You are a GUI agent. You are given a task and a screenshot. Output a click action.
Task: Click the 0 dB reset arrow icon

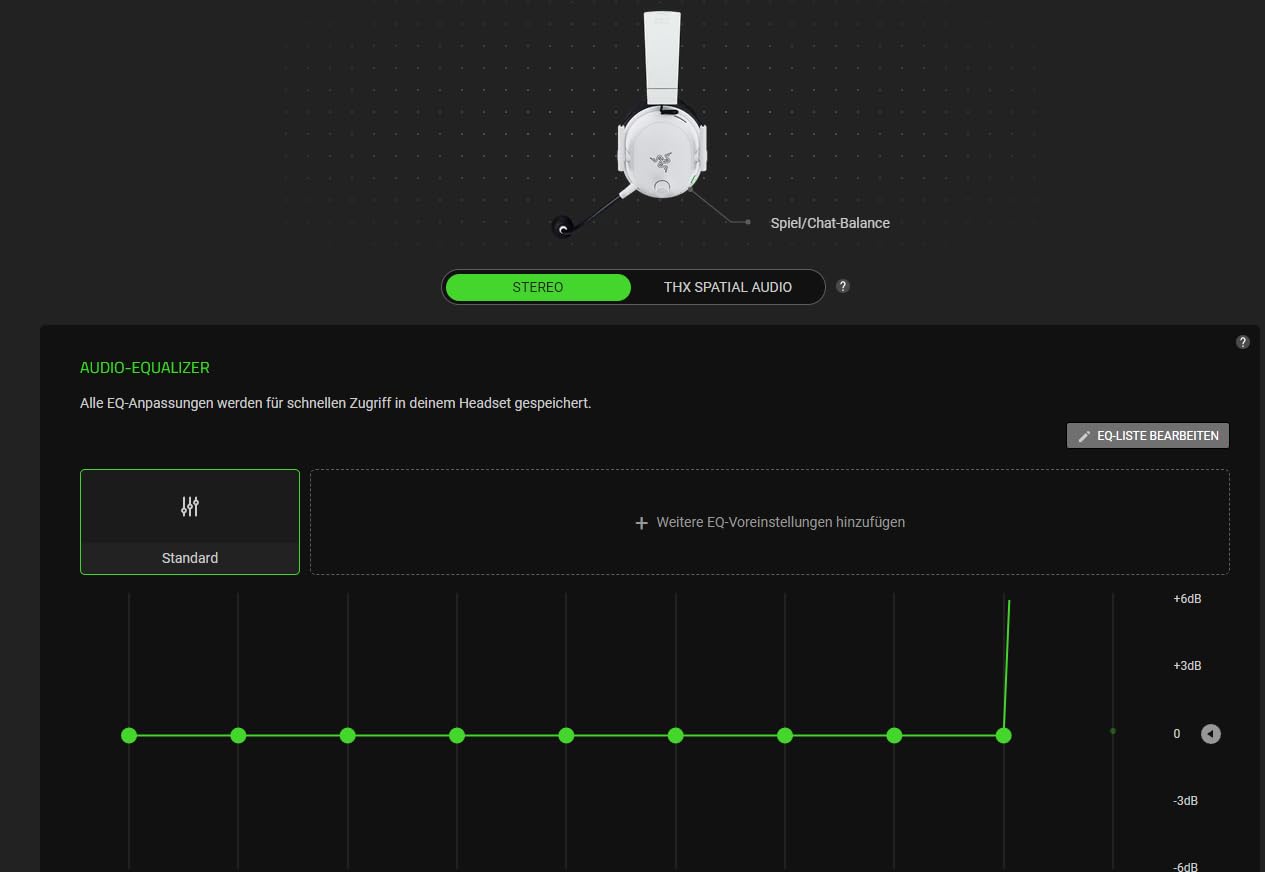(1211, 734)
